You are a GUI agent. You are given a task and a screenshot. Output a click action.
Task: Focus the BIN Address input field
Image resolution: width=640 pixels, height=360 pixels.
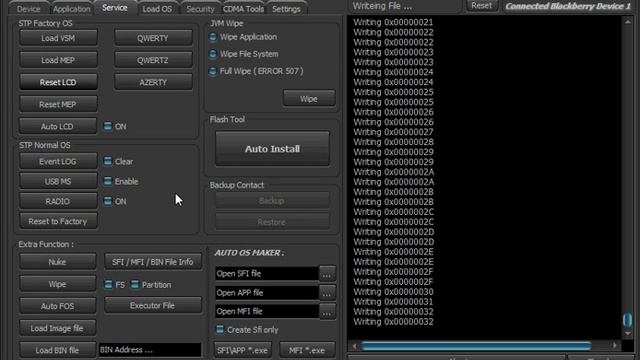(x=150, y=350)
